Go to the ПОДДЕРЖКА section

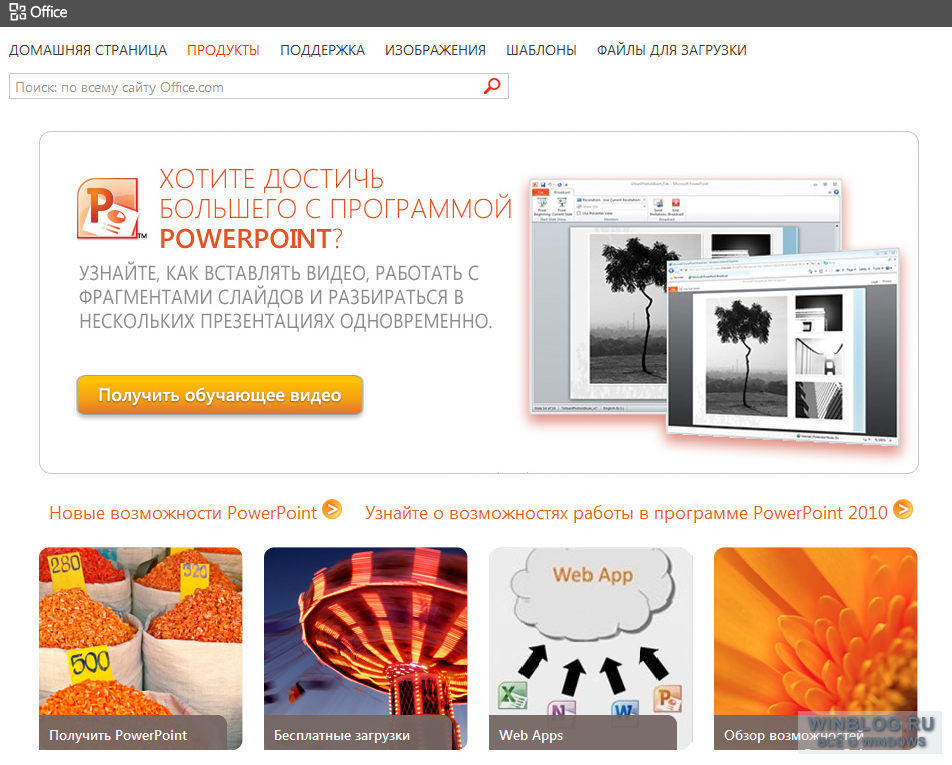point(322,50)
